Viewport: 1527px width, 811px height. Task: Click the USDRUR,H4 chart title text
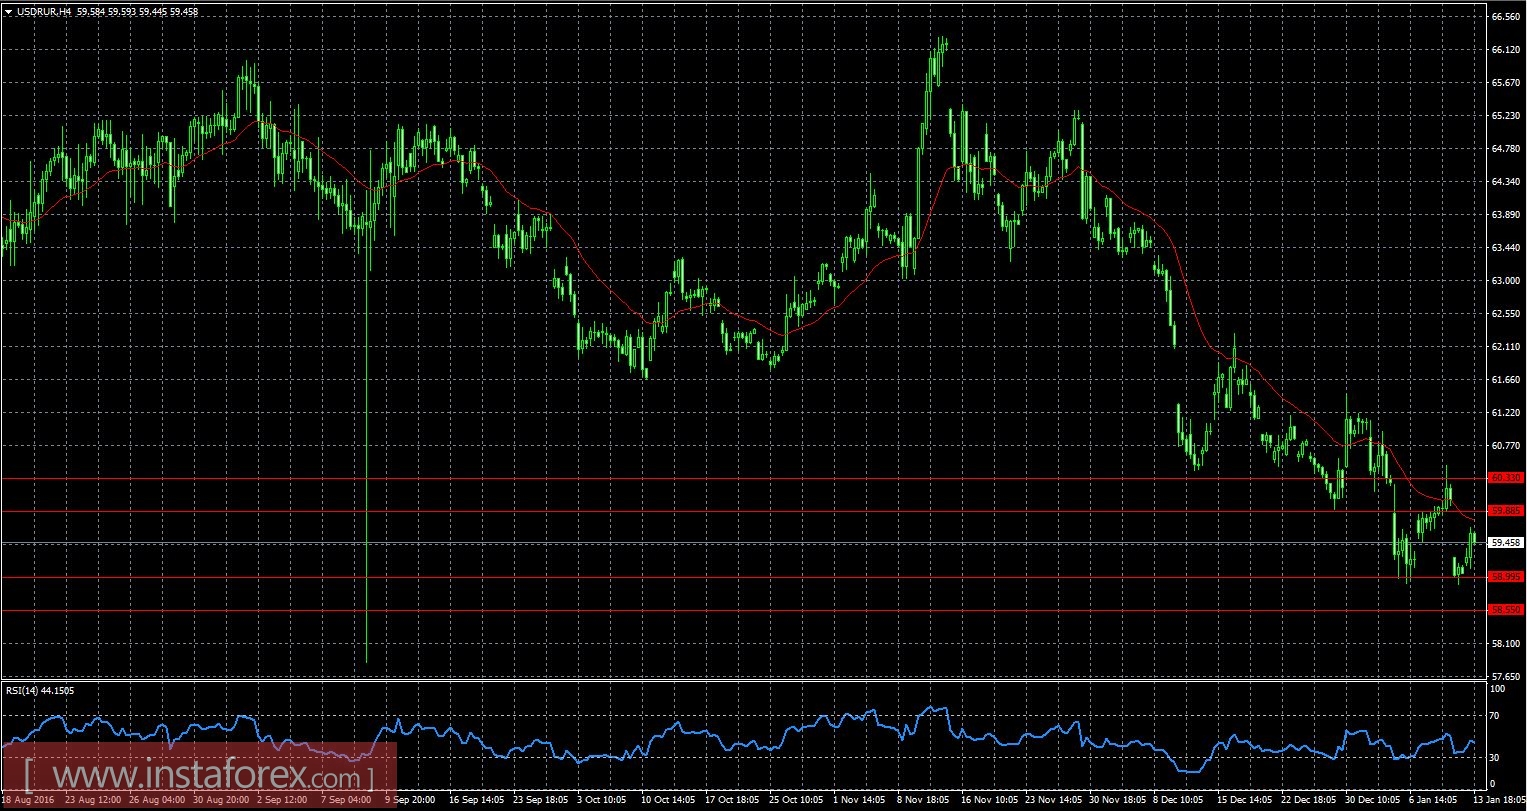coord(43,11)
